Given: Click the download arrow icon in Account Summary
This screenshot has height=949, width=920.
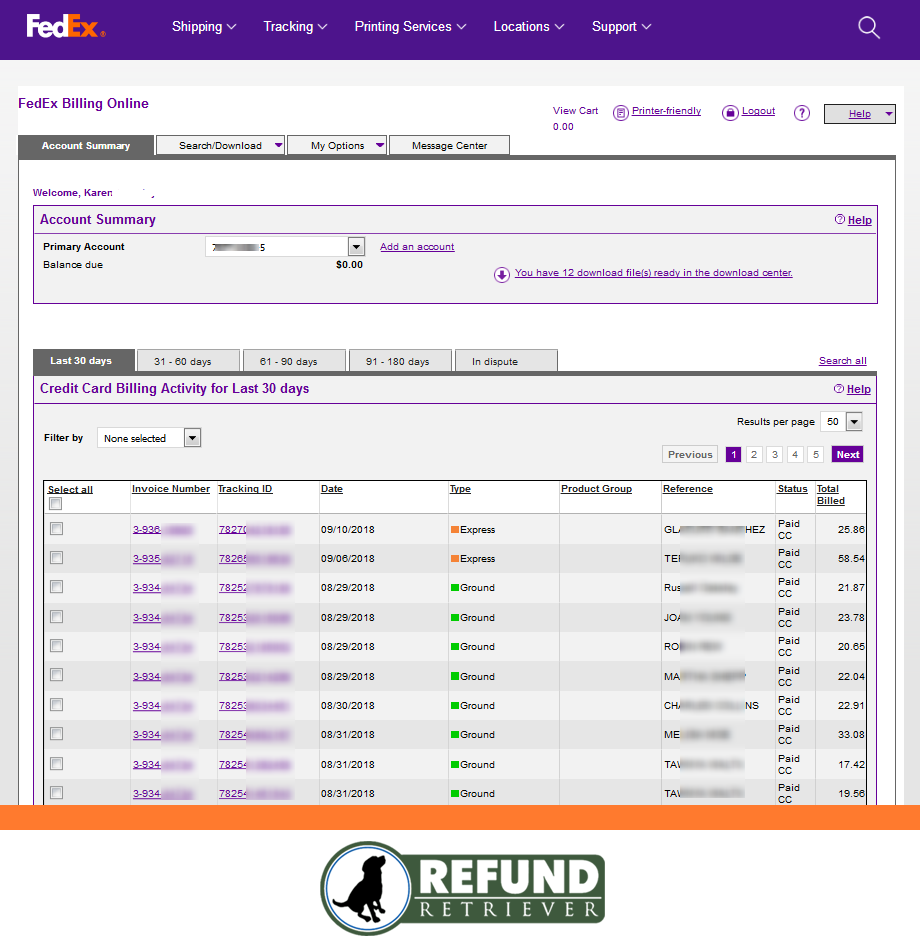Looking at the screenshot, I should click(x=501, y=275).
